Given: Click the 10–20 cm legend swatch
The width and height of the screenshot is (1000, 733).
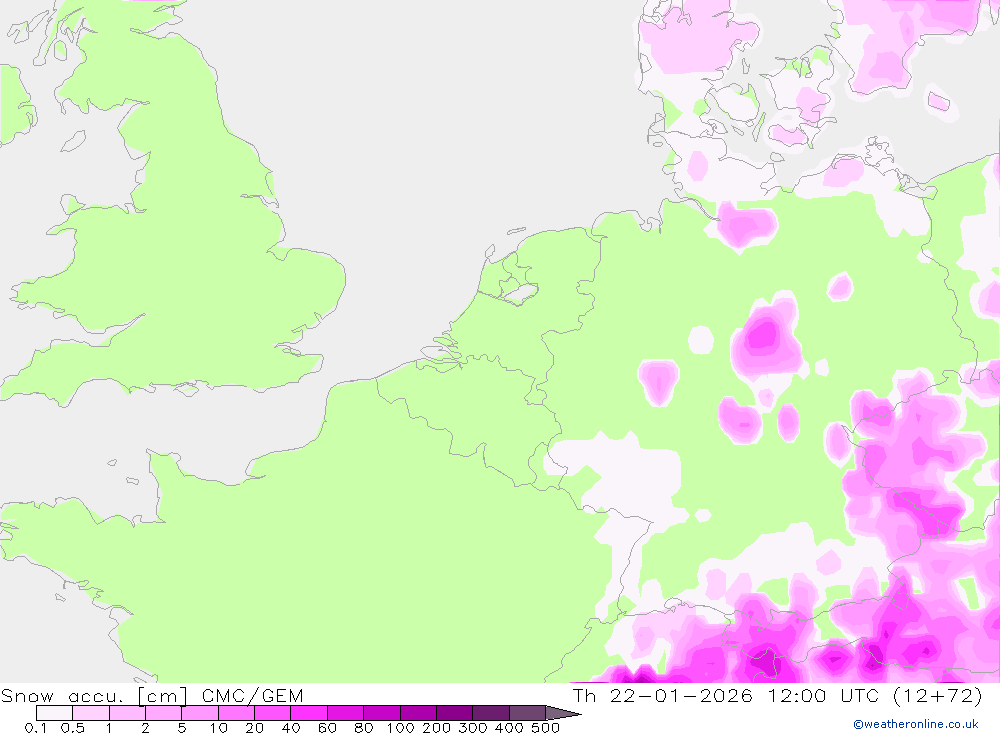Looking at the screenshot, I should coord(237,713).
